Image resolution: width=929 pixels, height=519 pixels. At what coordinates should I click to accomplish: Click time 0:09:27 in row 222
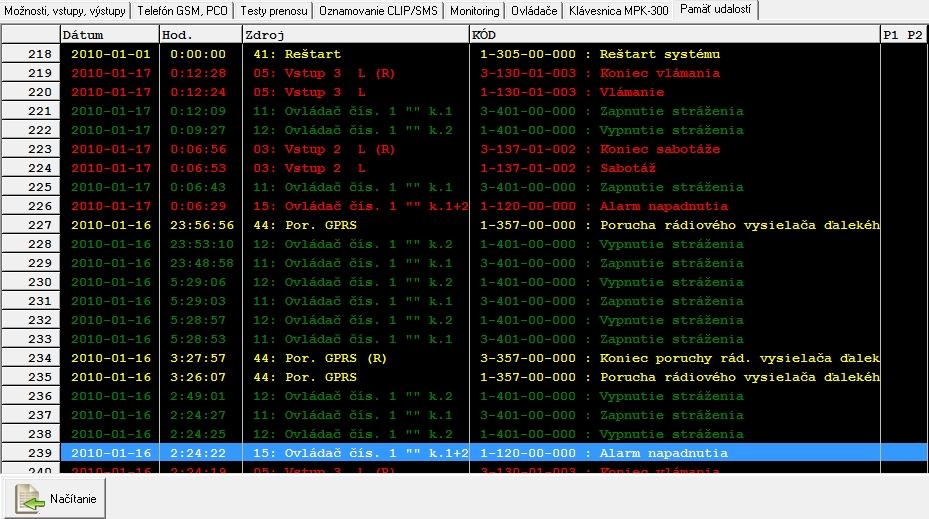(198, 130)
